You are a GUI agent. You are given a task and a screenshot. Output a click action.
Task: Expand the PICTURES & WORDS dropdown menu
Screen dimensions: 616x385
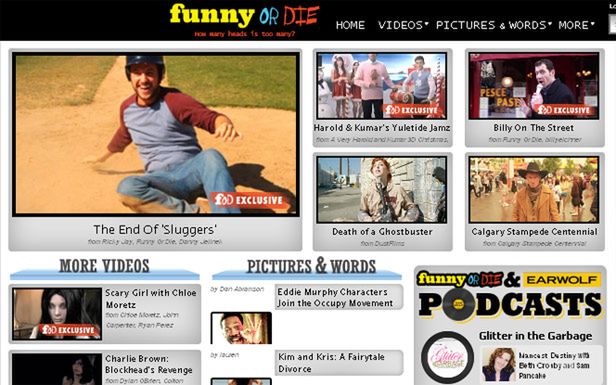[x=493, y=25]
